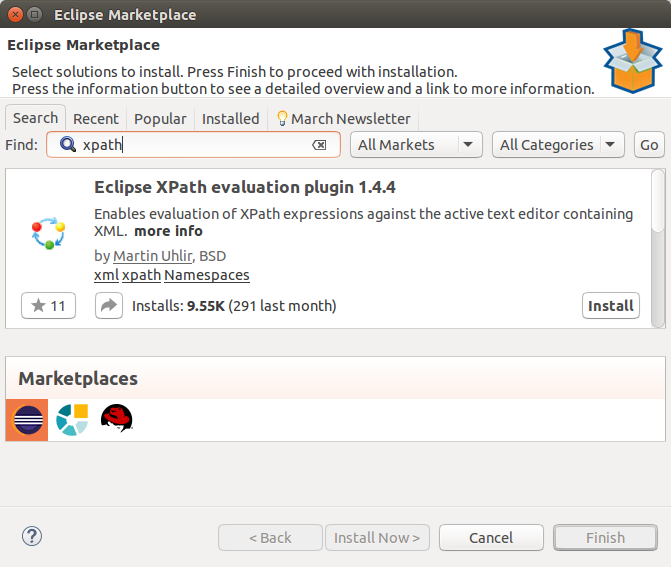Choose the Obeo marketplace catalog icon
The image size is (671, 567).
(x=72, y=420)
